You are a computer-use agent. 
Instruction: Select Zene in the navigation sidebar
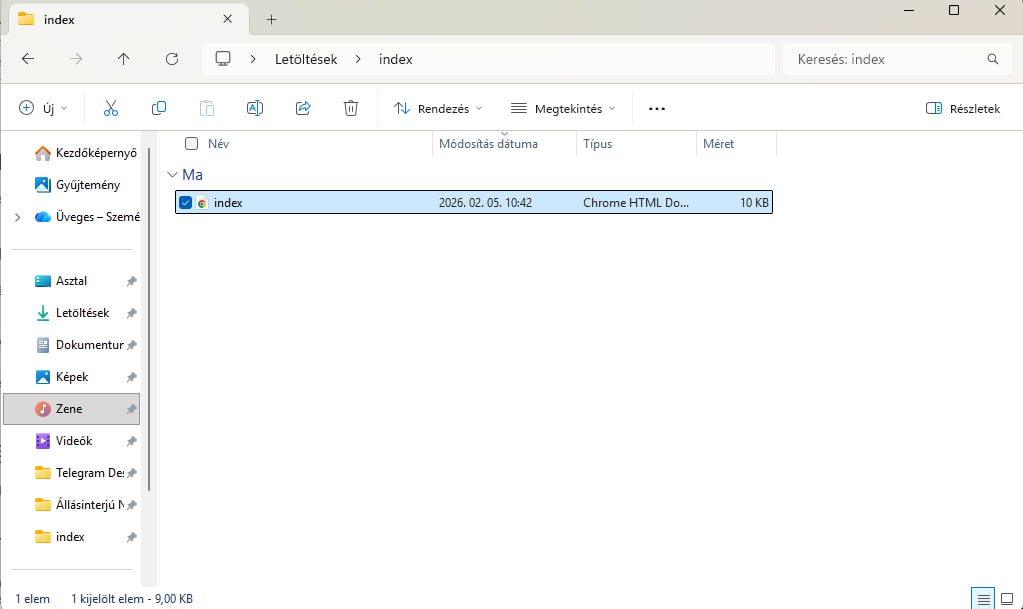tap(69, 409)
